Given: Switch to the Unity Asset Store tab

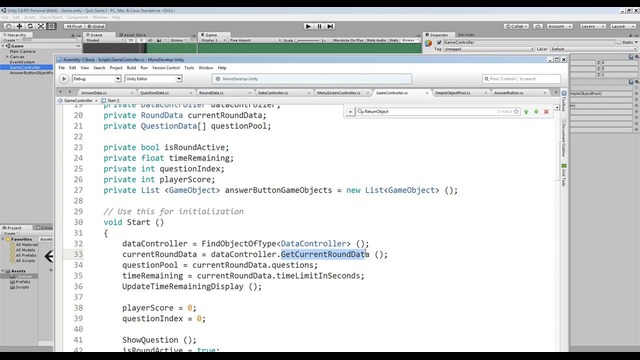Looking at the screenshot, I should (132, 35).
